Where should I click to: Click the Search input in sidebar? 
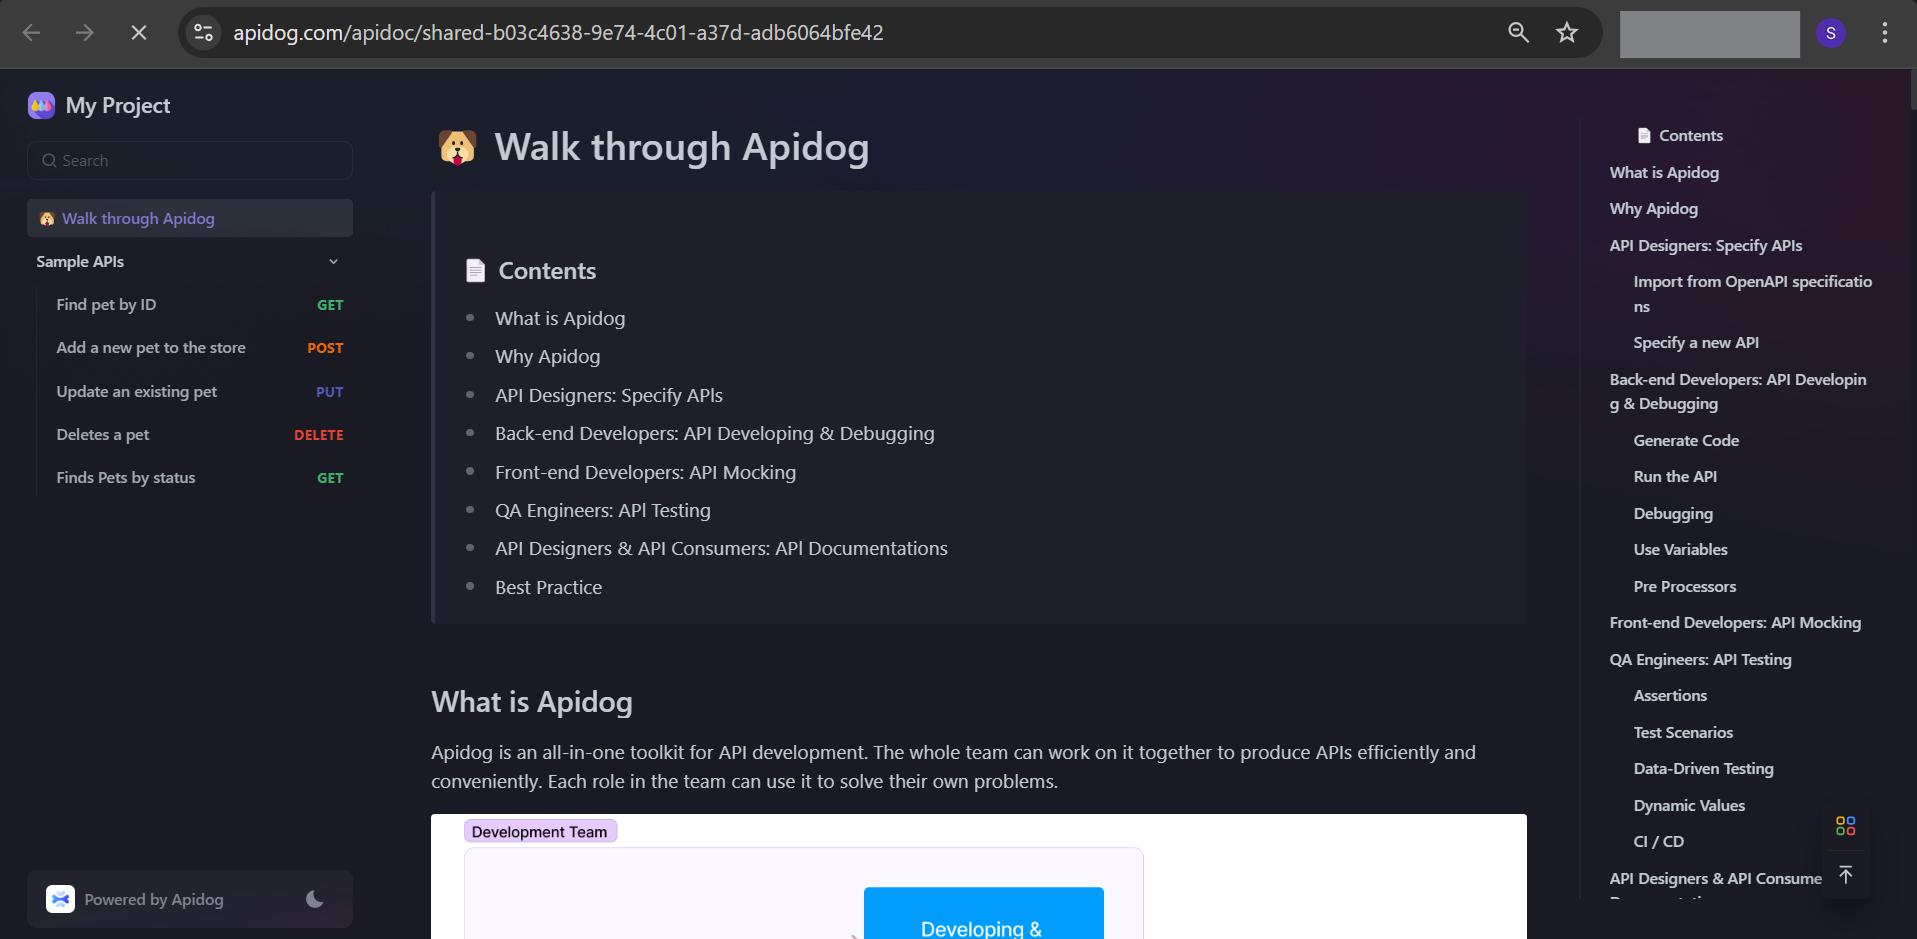click(190, 160)
